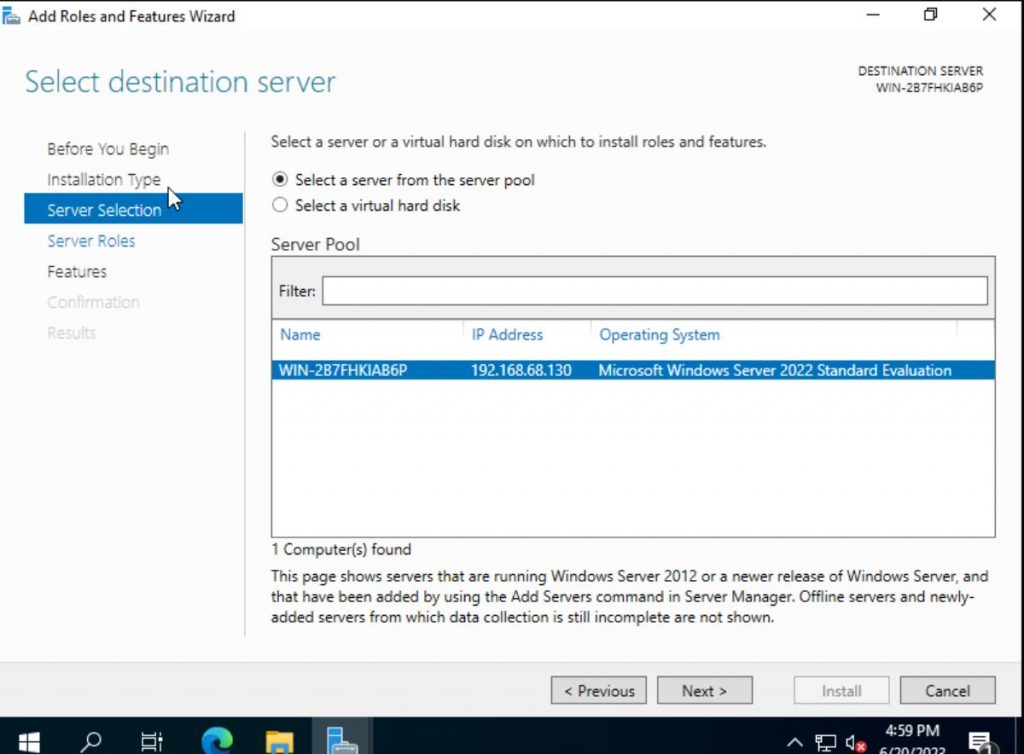The width and height of the screenshot is (1024, 754).
Task: Sort the server list by Operating System
Action: (659, 334)
